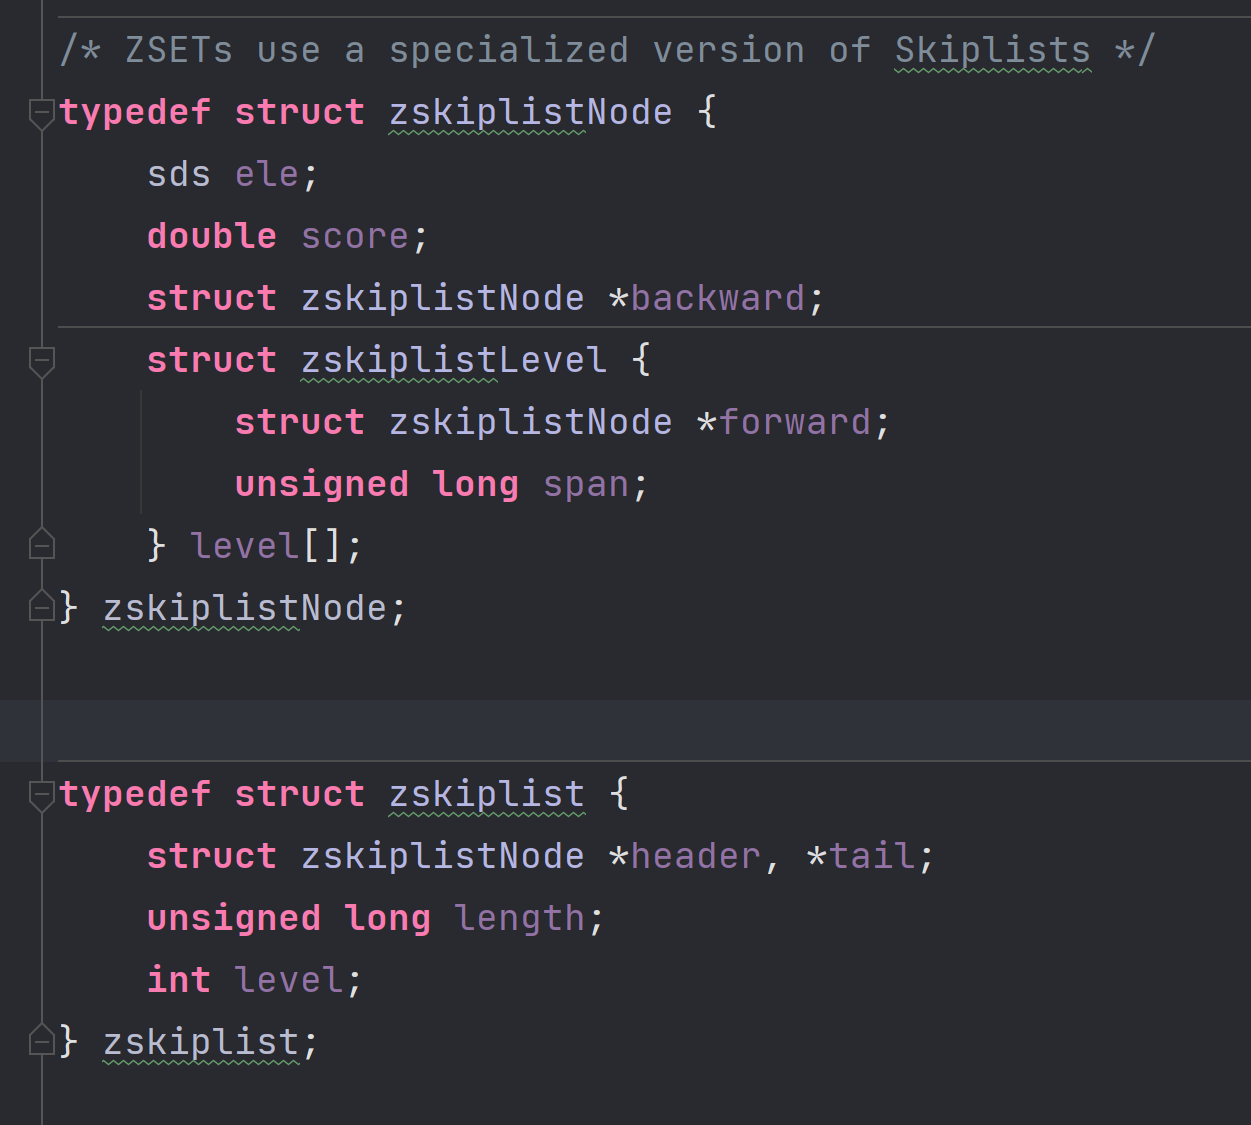The height and width of the screenshot is (1125, 1251).
Task: Click 'level' field on the int line
Action: [x=289, y=980]
